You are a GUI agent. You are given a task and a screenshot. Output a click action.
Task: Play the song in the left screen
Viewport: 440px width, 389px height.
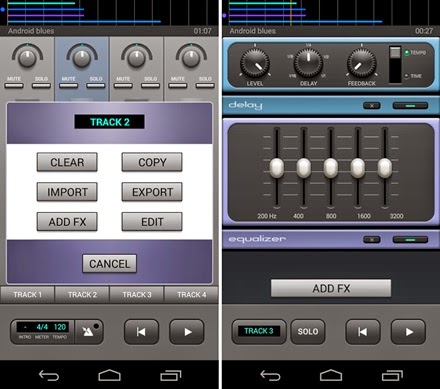(x=187, y=332)
